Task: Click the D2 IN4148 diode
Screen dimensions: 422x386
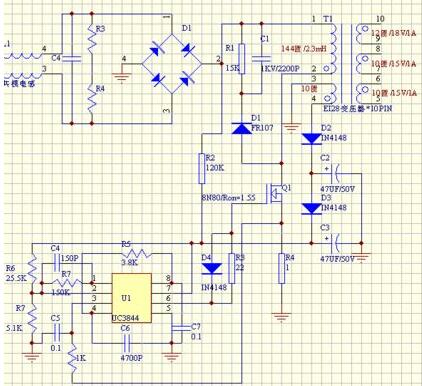Action: [311, 139]
